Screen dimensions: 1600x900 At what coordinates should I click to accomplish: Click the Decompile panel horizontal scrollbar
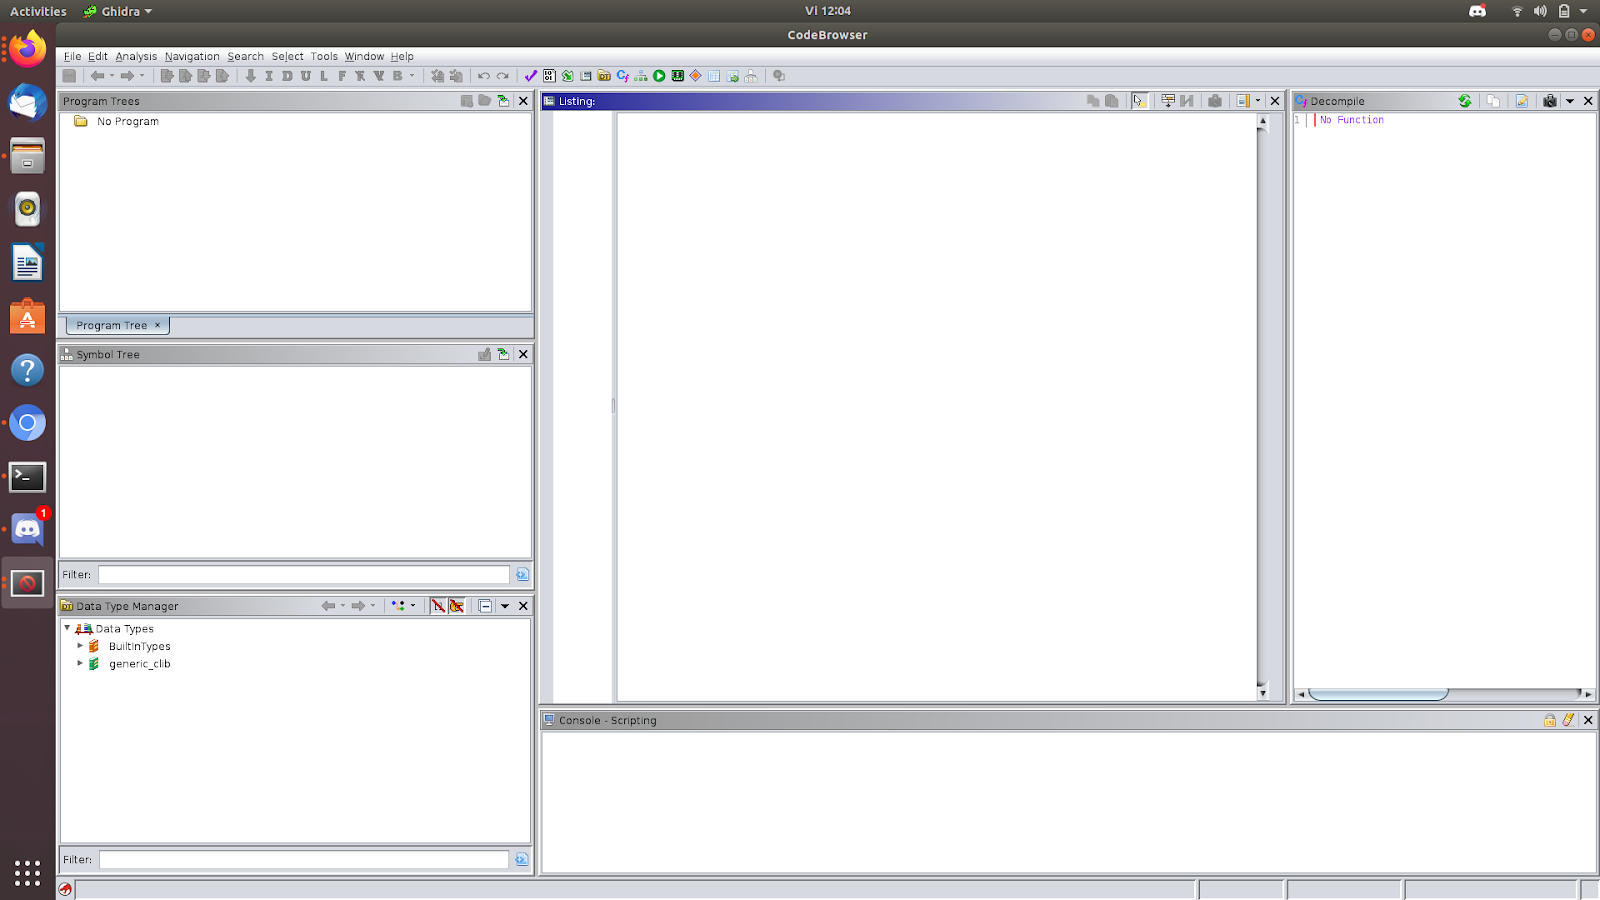click(1378, 694)
